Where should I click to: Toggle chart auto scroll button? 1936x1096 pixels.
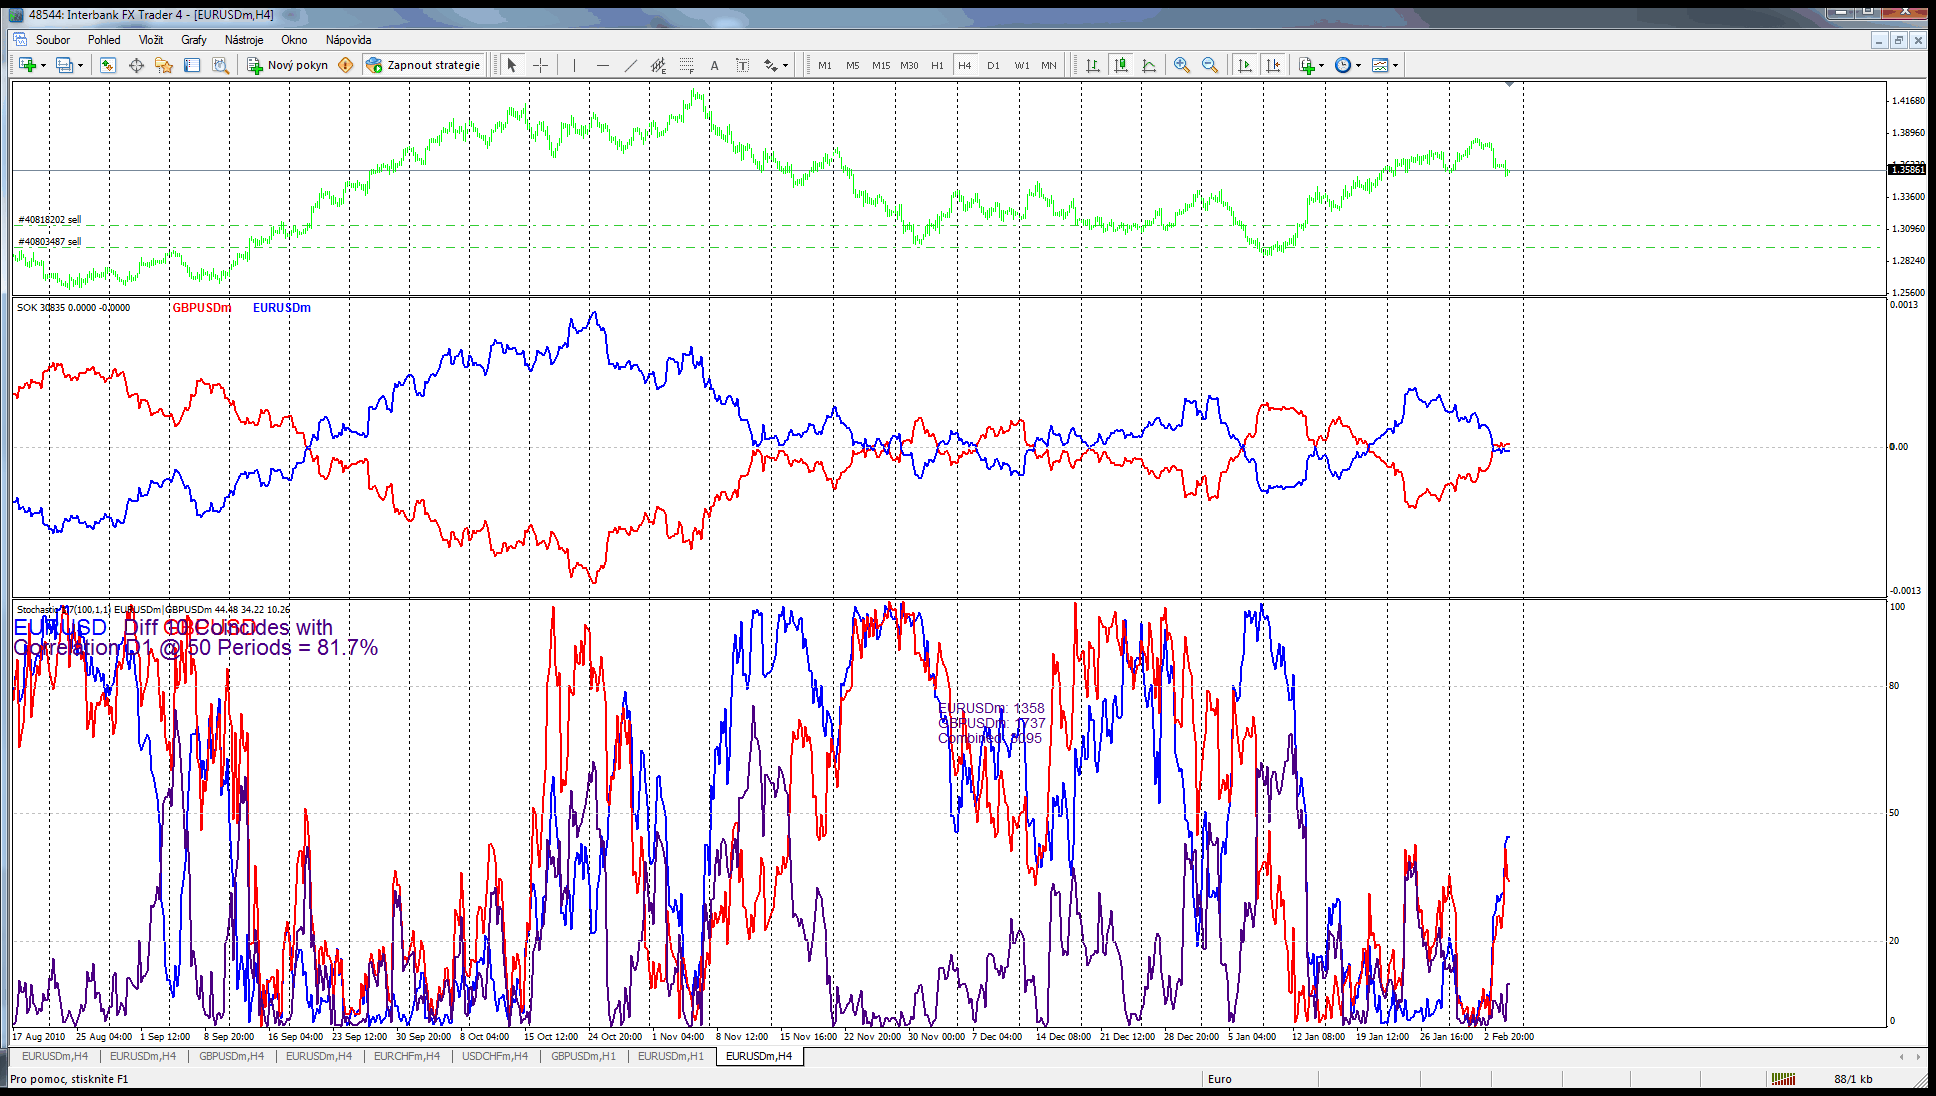[1245, 65]
